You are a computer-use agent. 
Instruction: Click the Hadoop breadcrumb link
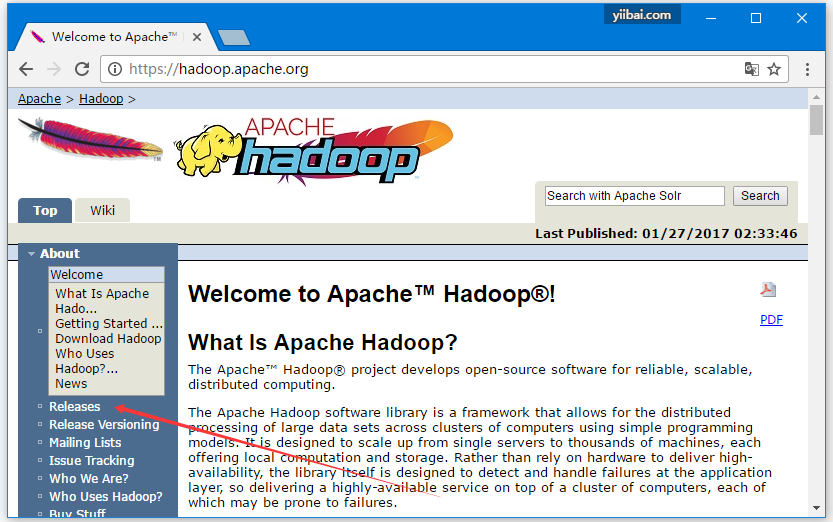tap(101, 99)
